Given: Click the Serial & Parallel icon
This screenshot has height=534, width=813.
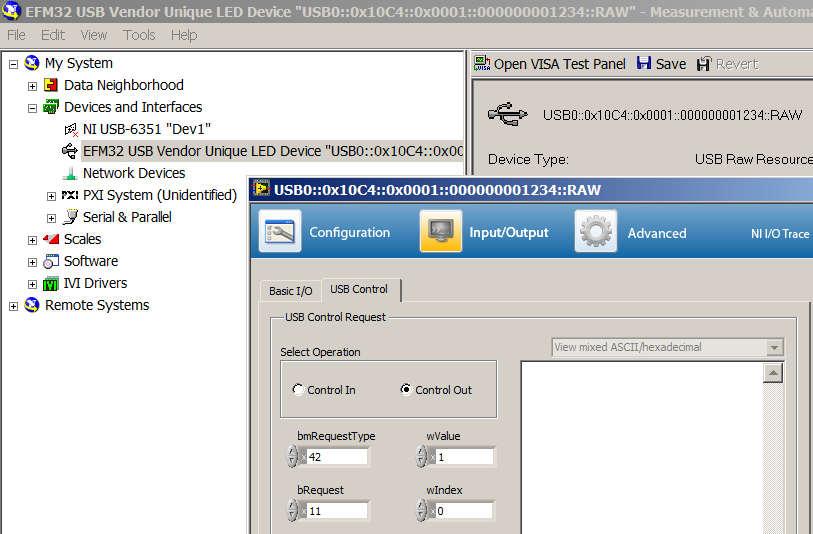Looking at the screenshot, I should pyautogui.click(x=70, y=217).
